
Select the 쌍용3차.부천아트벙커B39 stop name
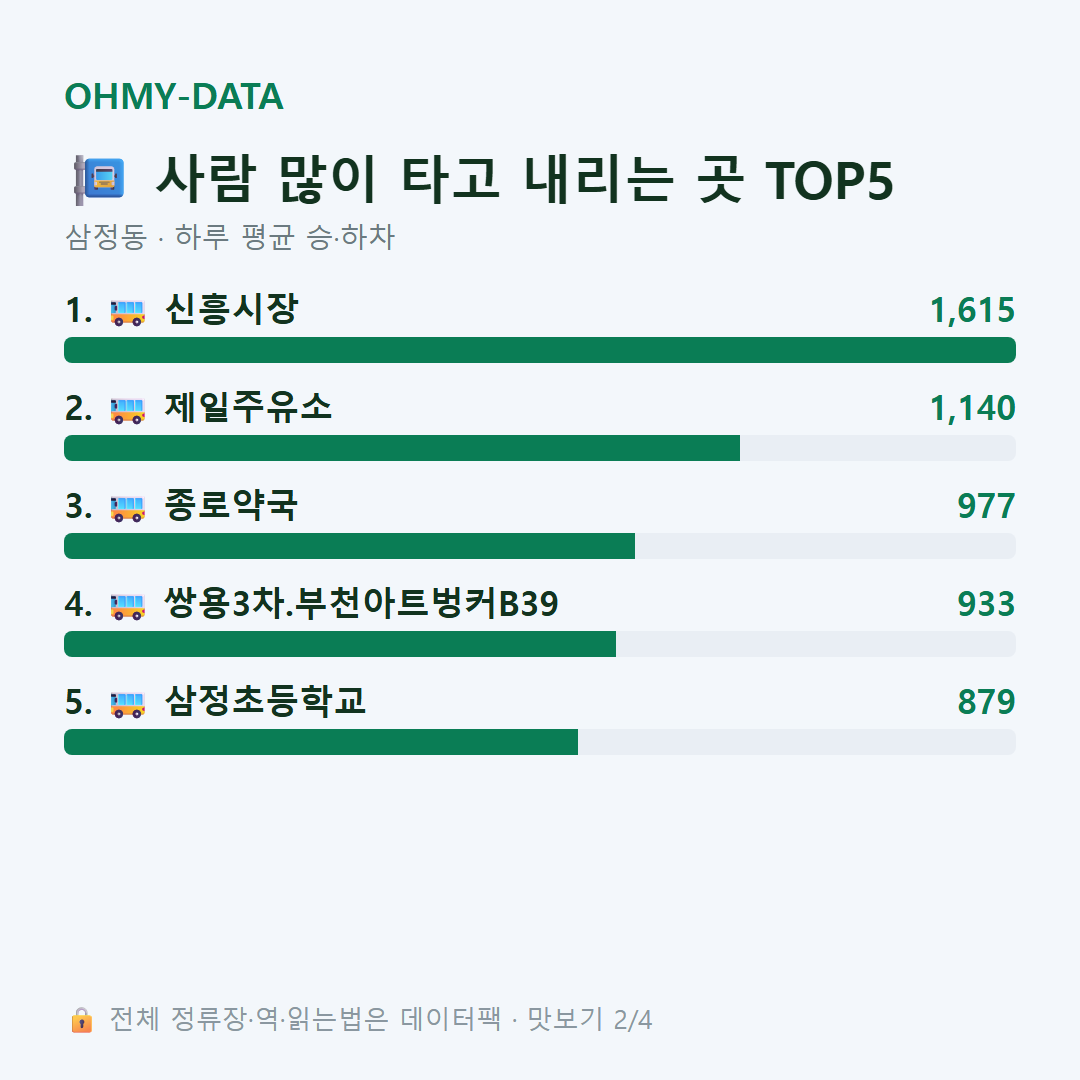(x=361, y=603)
